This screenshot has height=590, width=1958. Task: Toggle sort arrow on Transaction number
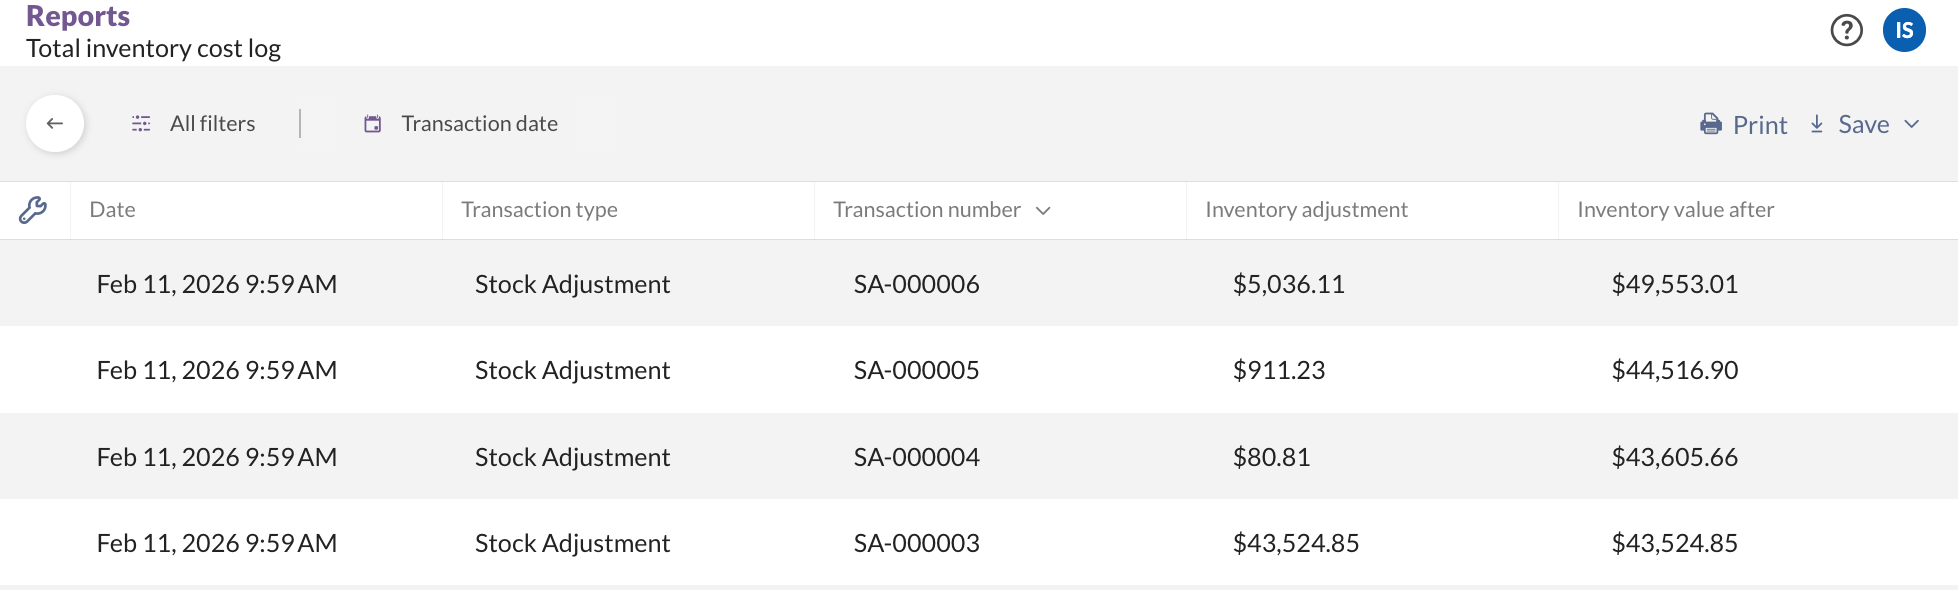click(1043, 211)
